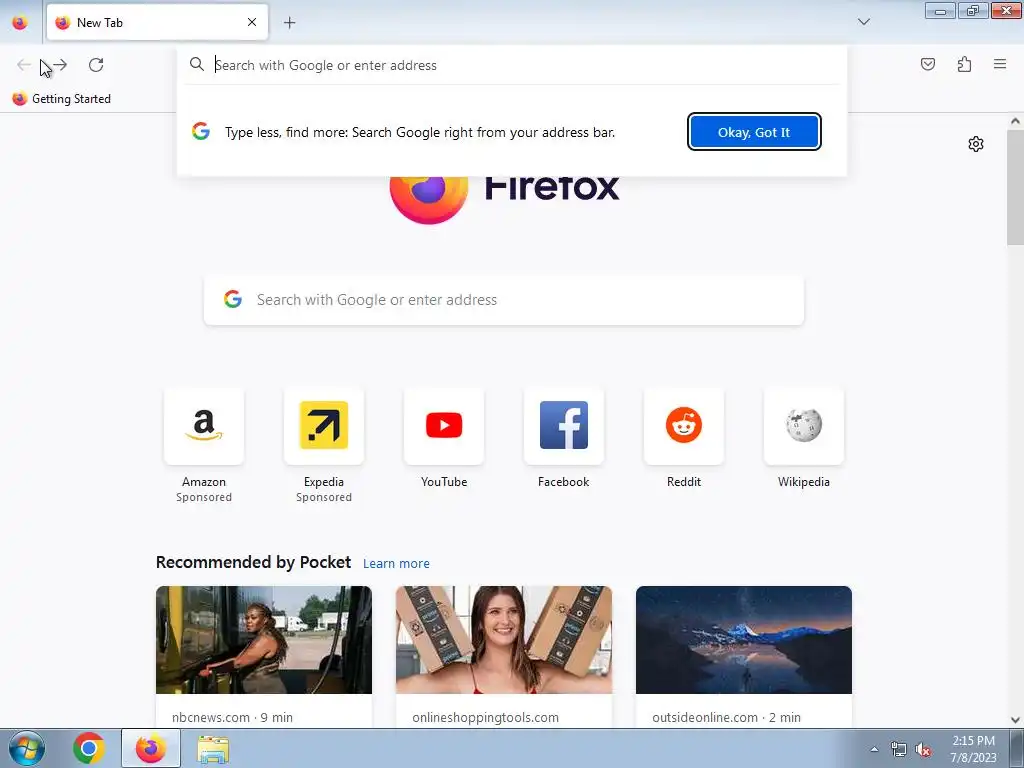Click the network tray icon
The width and height of the screenshot is (1024, 768).
point(899,749)
